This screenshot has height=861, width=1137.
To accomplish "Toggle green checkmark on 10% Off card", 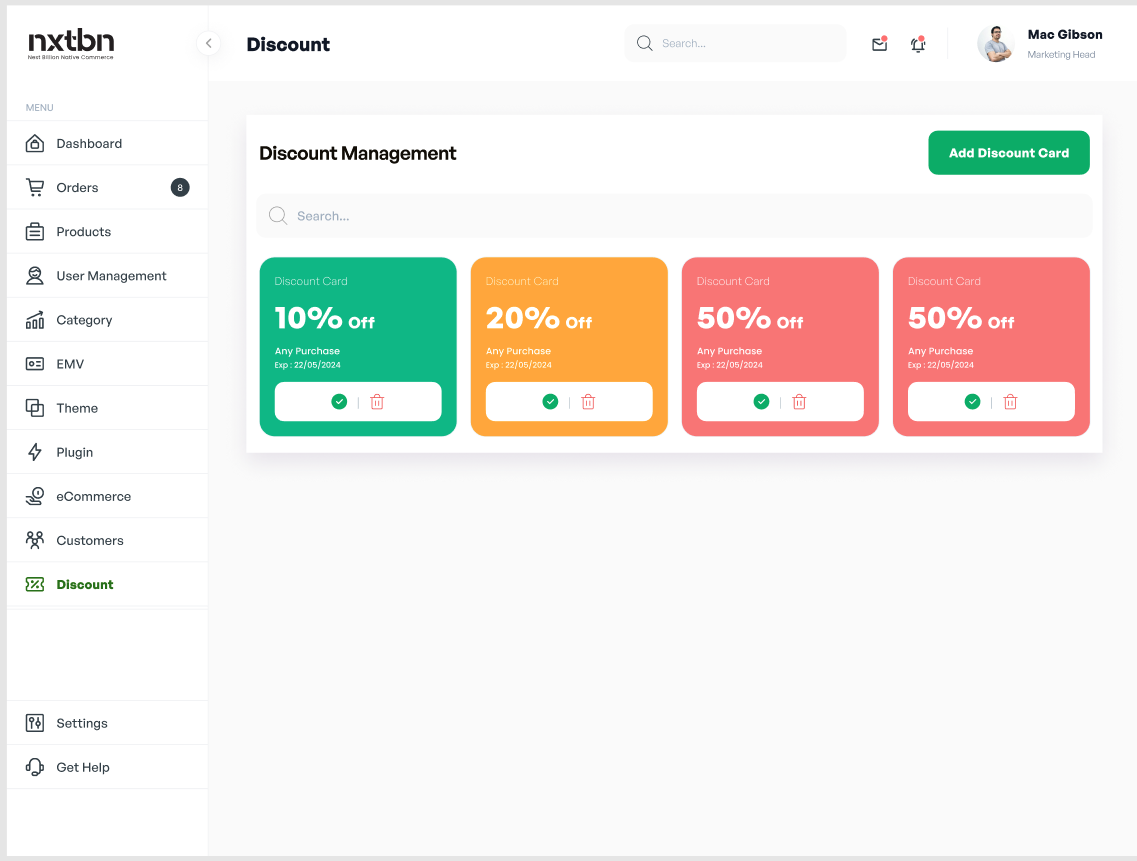I will point(339,402).
